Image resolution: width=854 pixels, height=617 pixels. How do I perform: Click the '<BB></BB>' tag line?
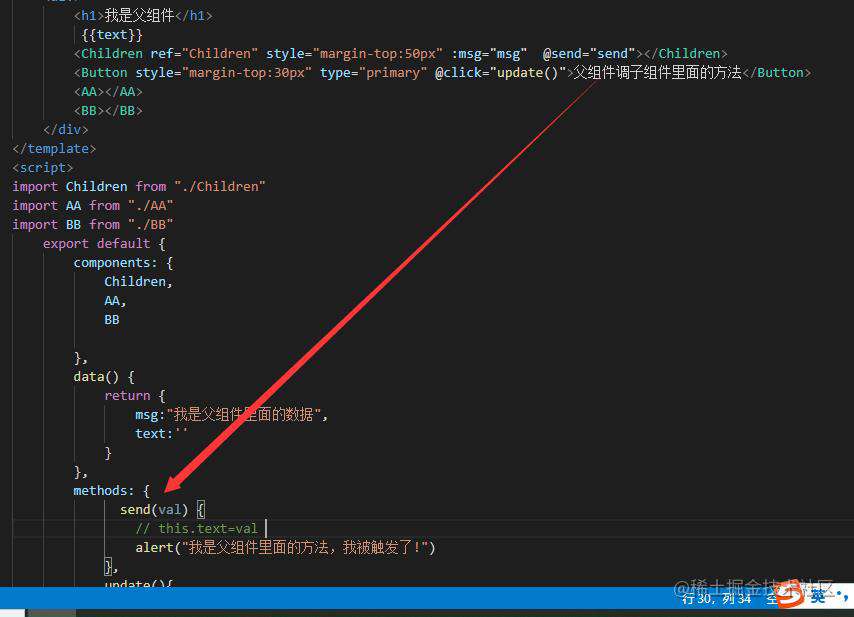coord(108,111)
